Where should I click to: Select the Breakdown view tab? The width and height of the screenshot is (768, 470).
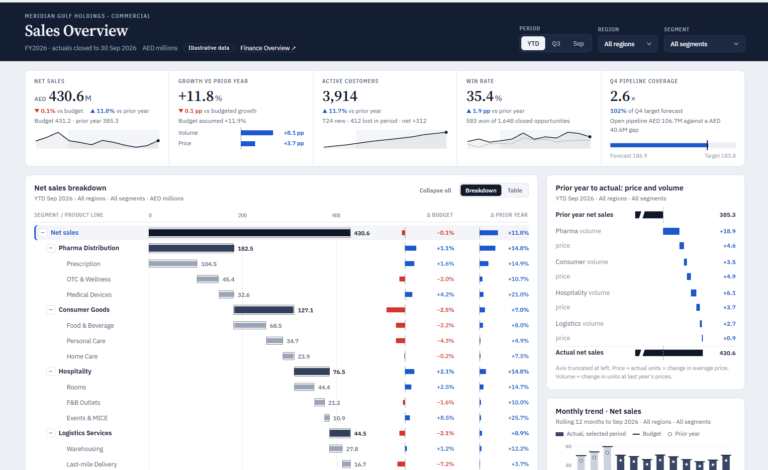coord(480,190)
